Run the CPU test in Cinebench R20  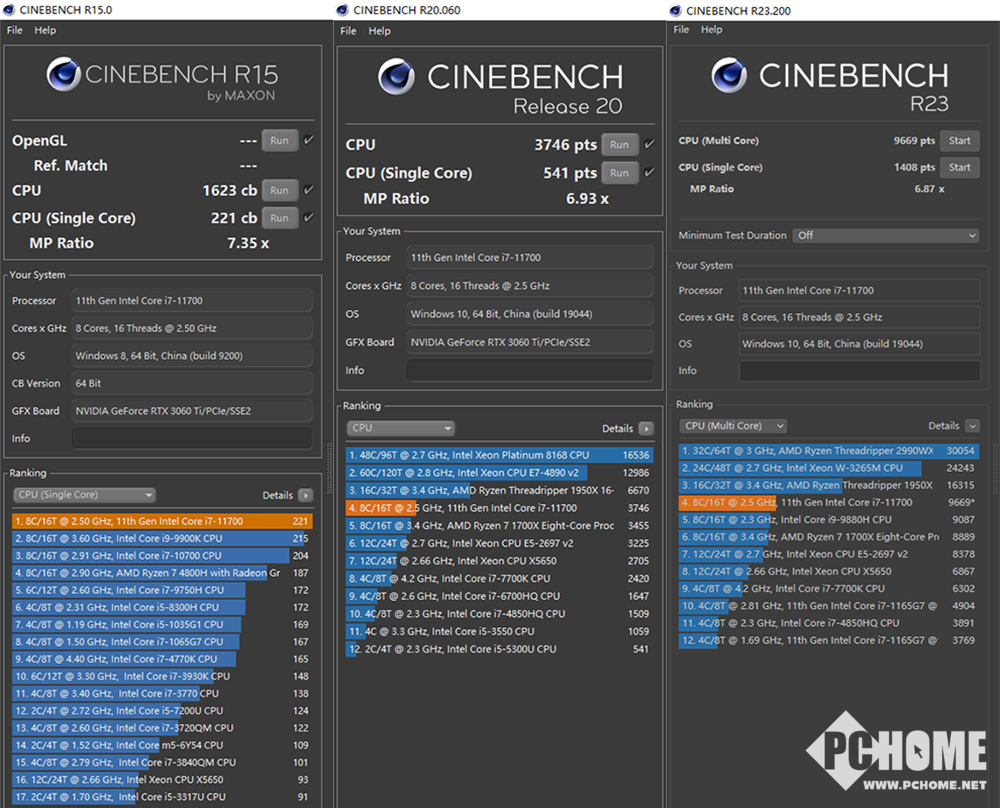619,145
